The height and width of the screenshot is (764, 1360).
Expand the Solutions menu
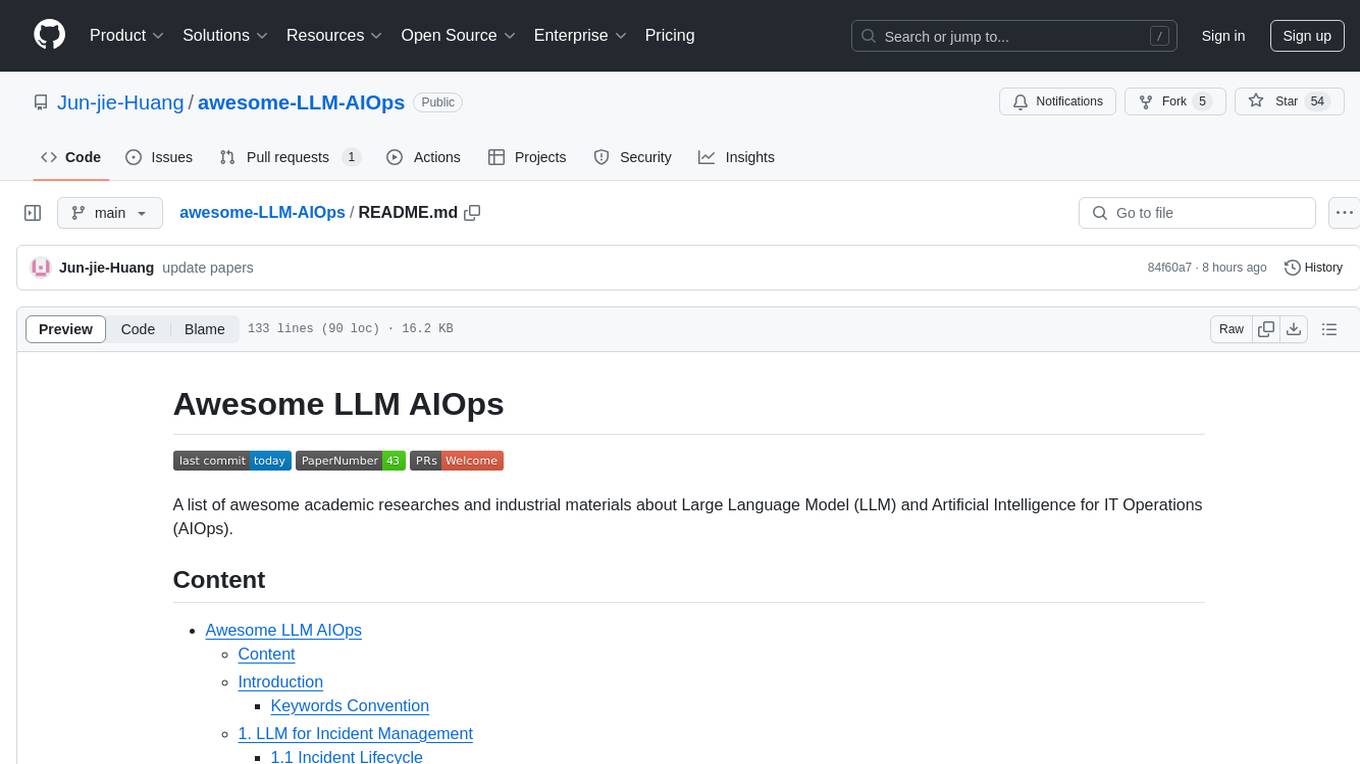(225, 35)
